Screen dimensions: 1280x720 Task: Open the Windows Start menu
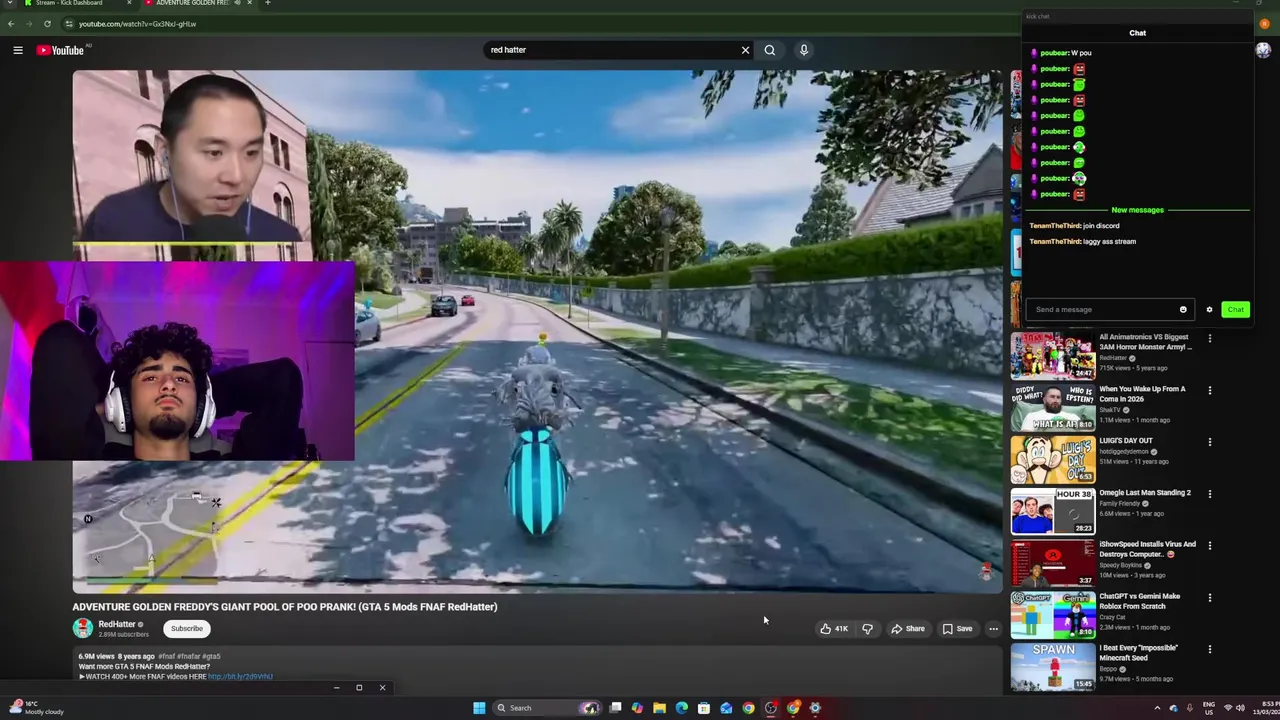479,708
